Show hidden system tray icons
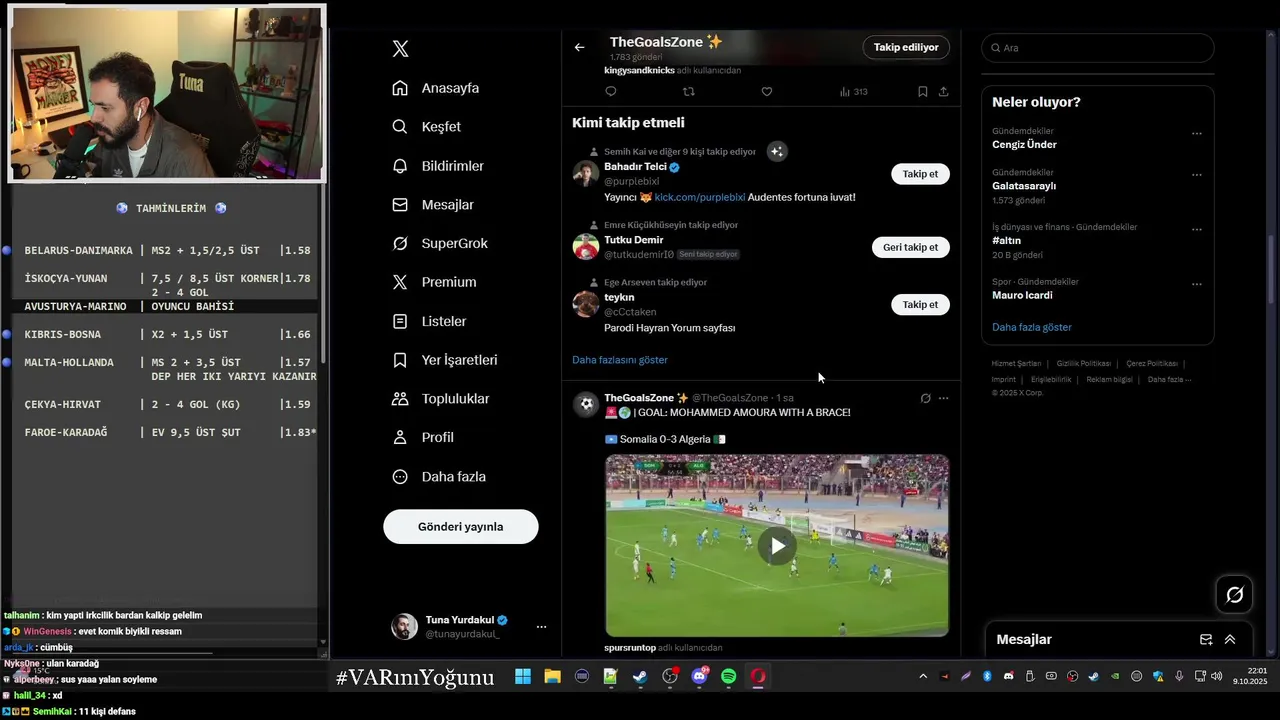Viewport: 1280px width, 720px height. 923,677
